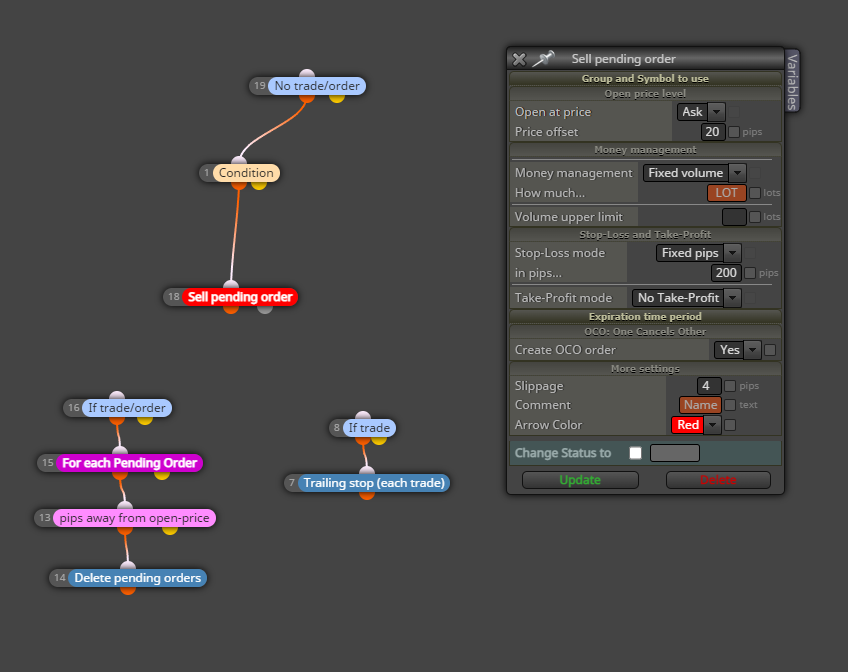The width and height of the screenshot is (848, 672).
Task: Click number badge 19 on No trade/order
Action: (260, 86)
